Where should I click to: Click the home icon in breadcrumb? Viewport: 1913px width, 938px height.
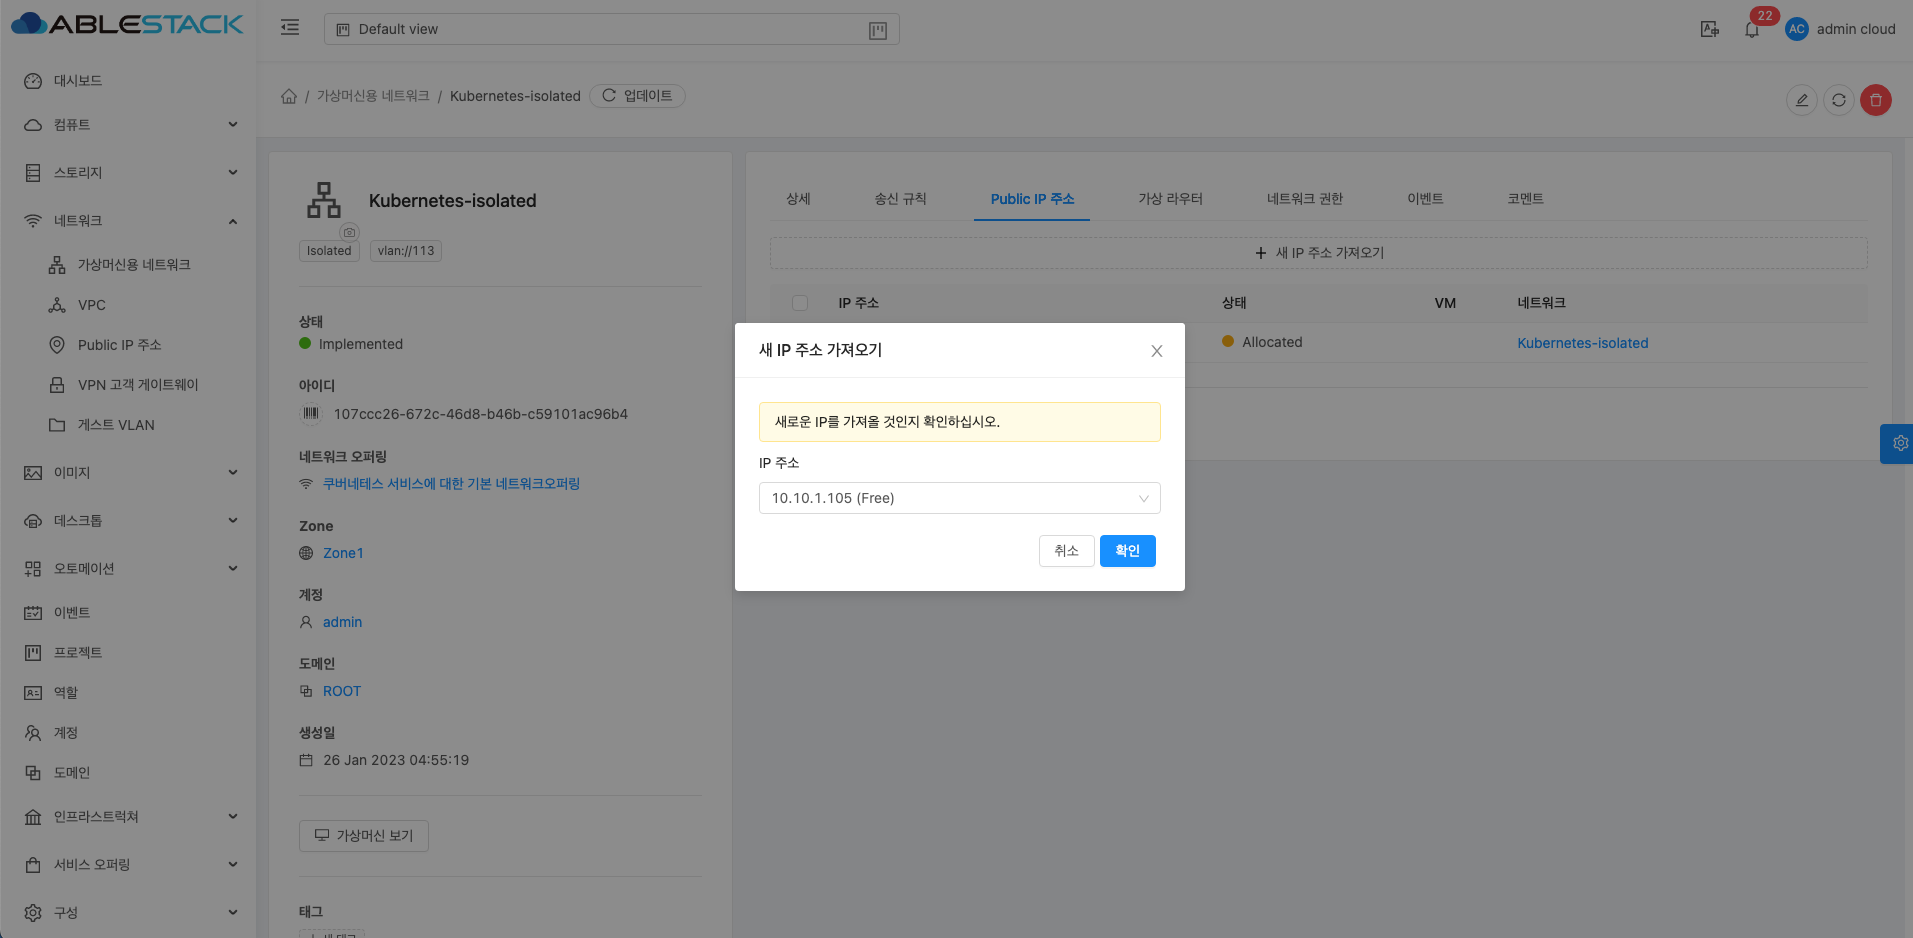tap(289, 96)
